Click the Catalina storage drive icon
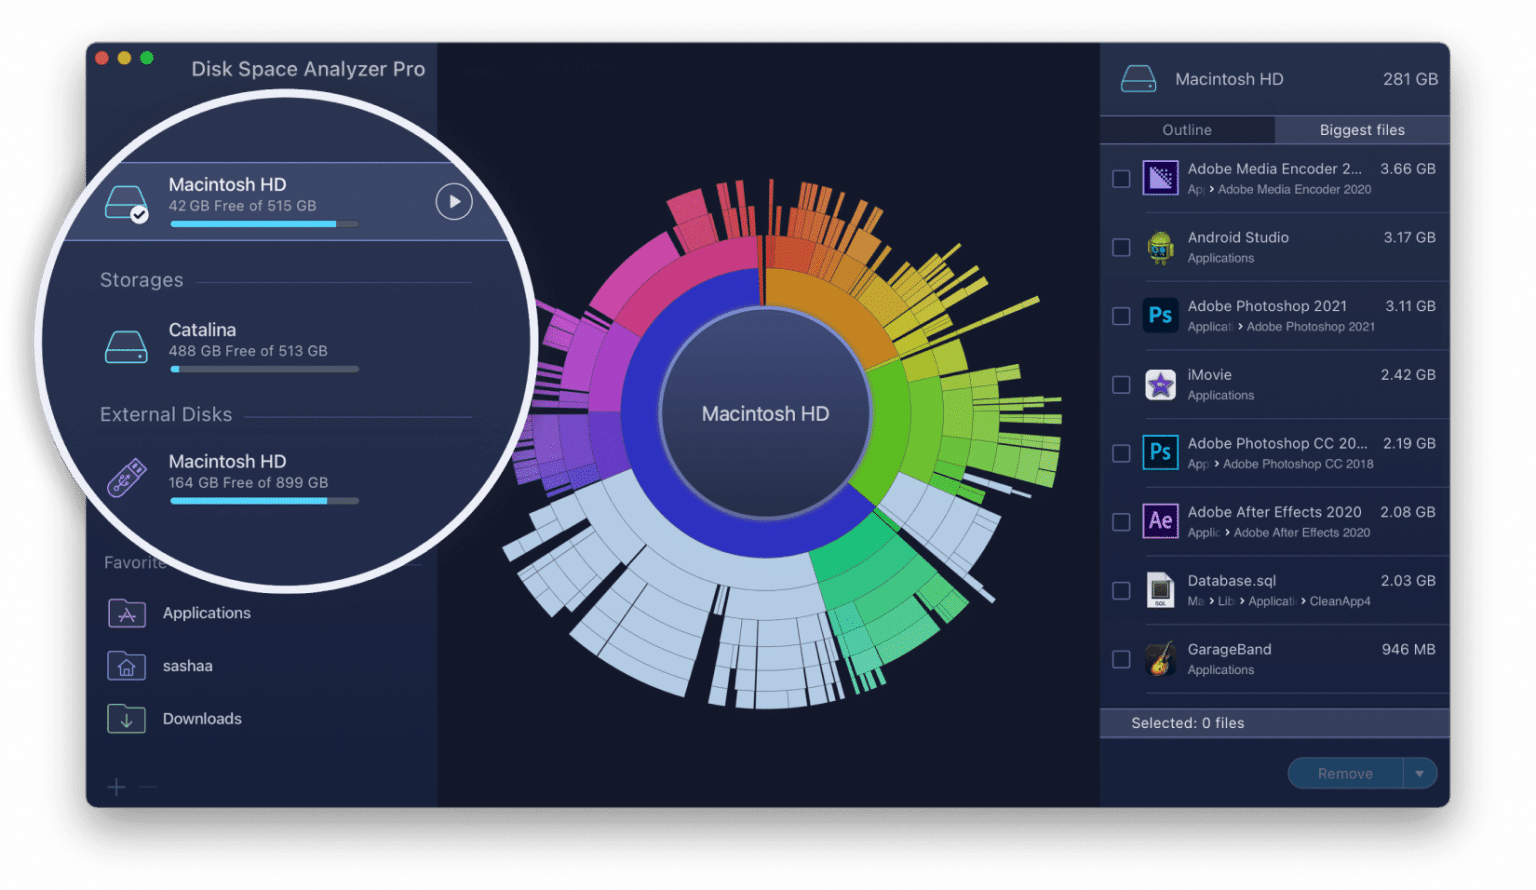 (x=126, y=345)
